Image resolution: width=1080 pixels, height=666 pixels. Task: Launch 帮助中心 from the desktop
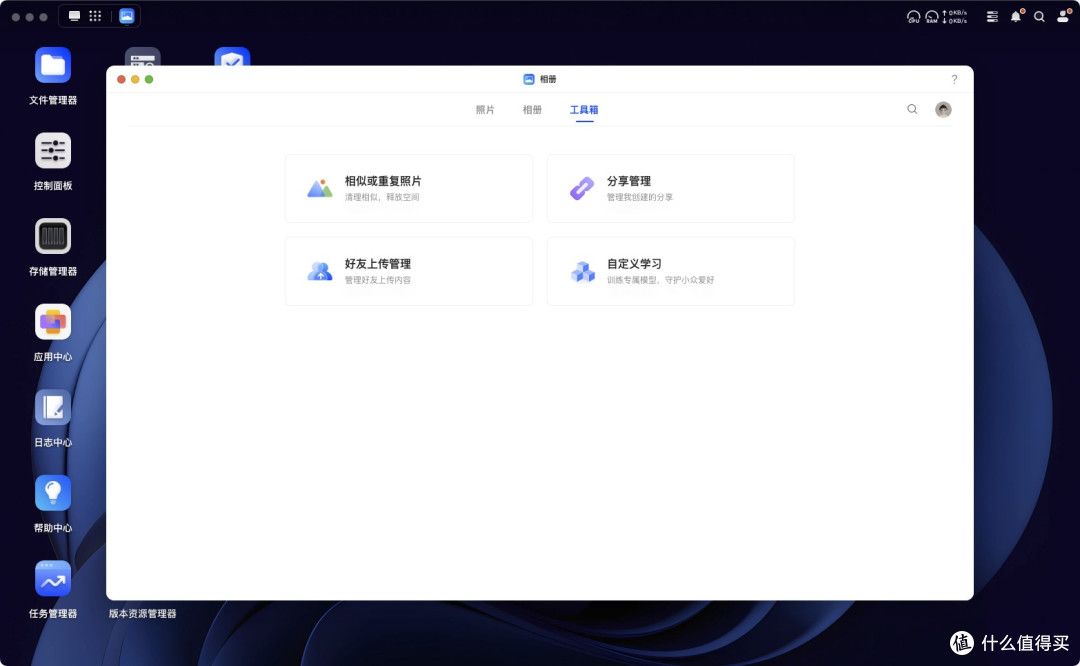(53, 493)
